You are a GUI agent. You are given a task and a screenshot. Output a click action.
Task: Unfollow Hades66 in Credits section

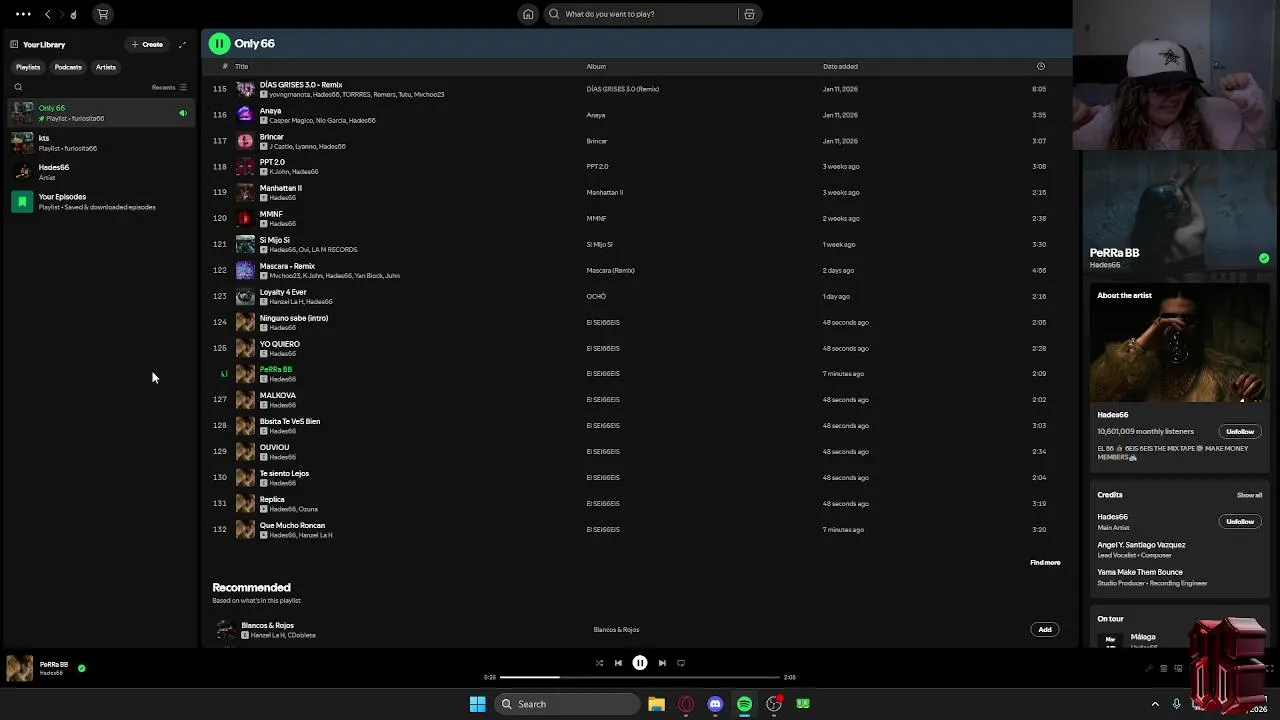coord(1240,522)
